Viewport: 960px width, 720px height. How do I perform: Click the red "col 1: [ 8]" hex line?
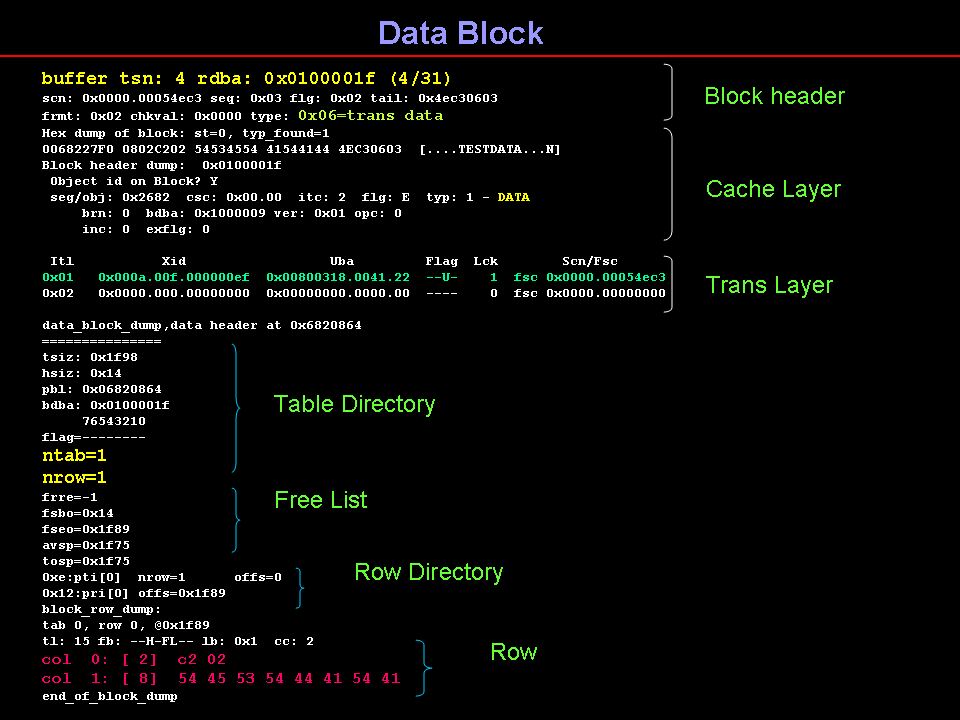pos(220,679)
